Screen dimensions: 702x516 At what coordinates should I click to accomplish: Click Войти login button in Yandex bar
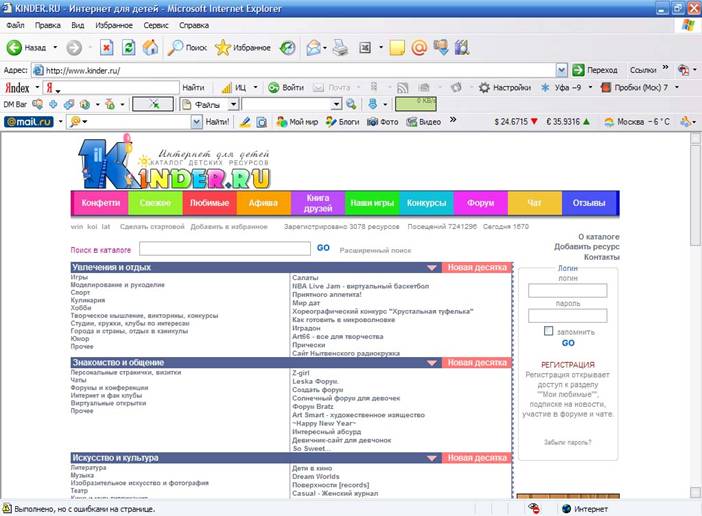click(x=286, y=88)
